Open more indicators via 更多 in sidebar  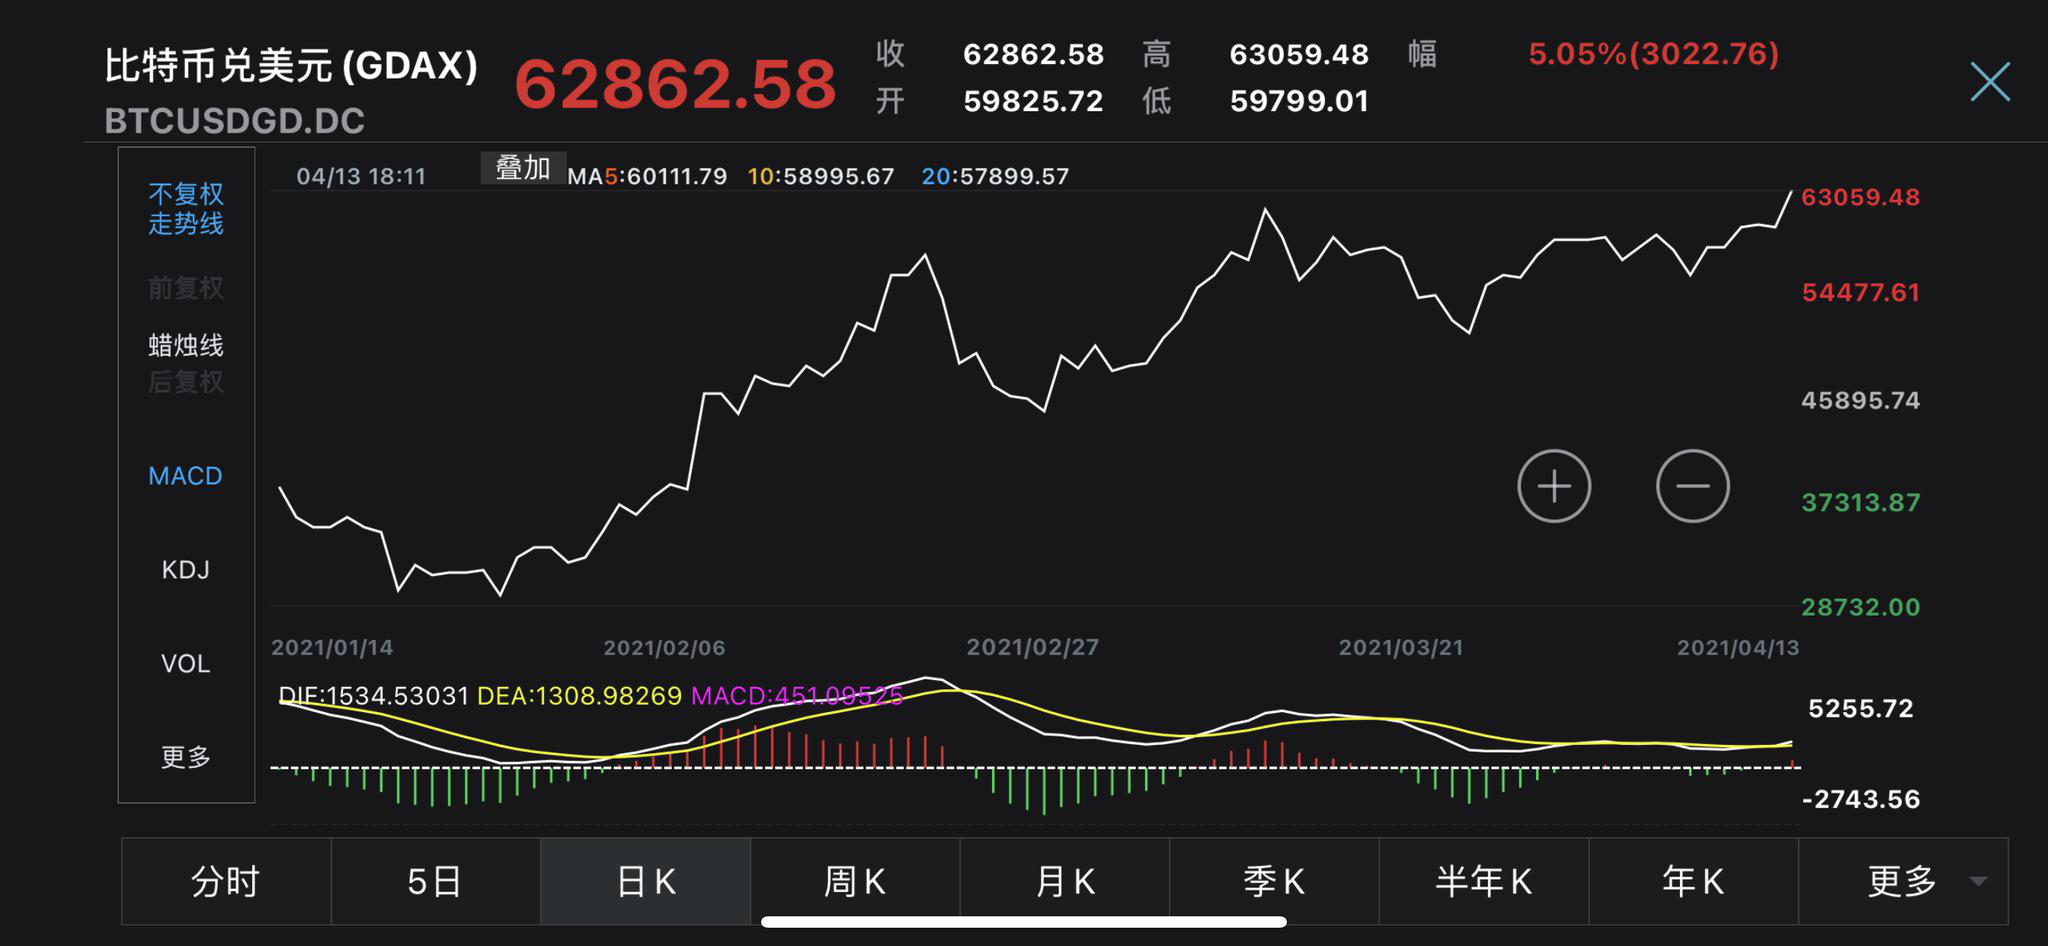coord(185,757)
